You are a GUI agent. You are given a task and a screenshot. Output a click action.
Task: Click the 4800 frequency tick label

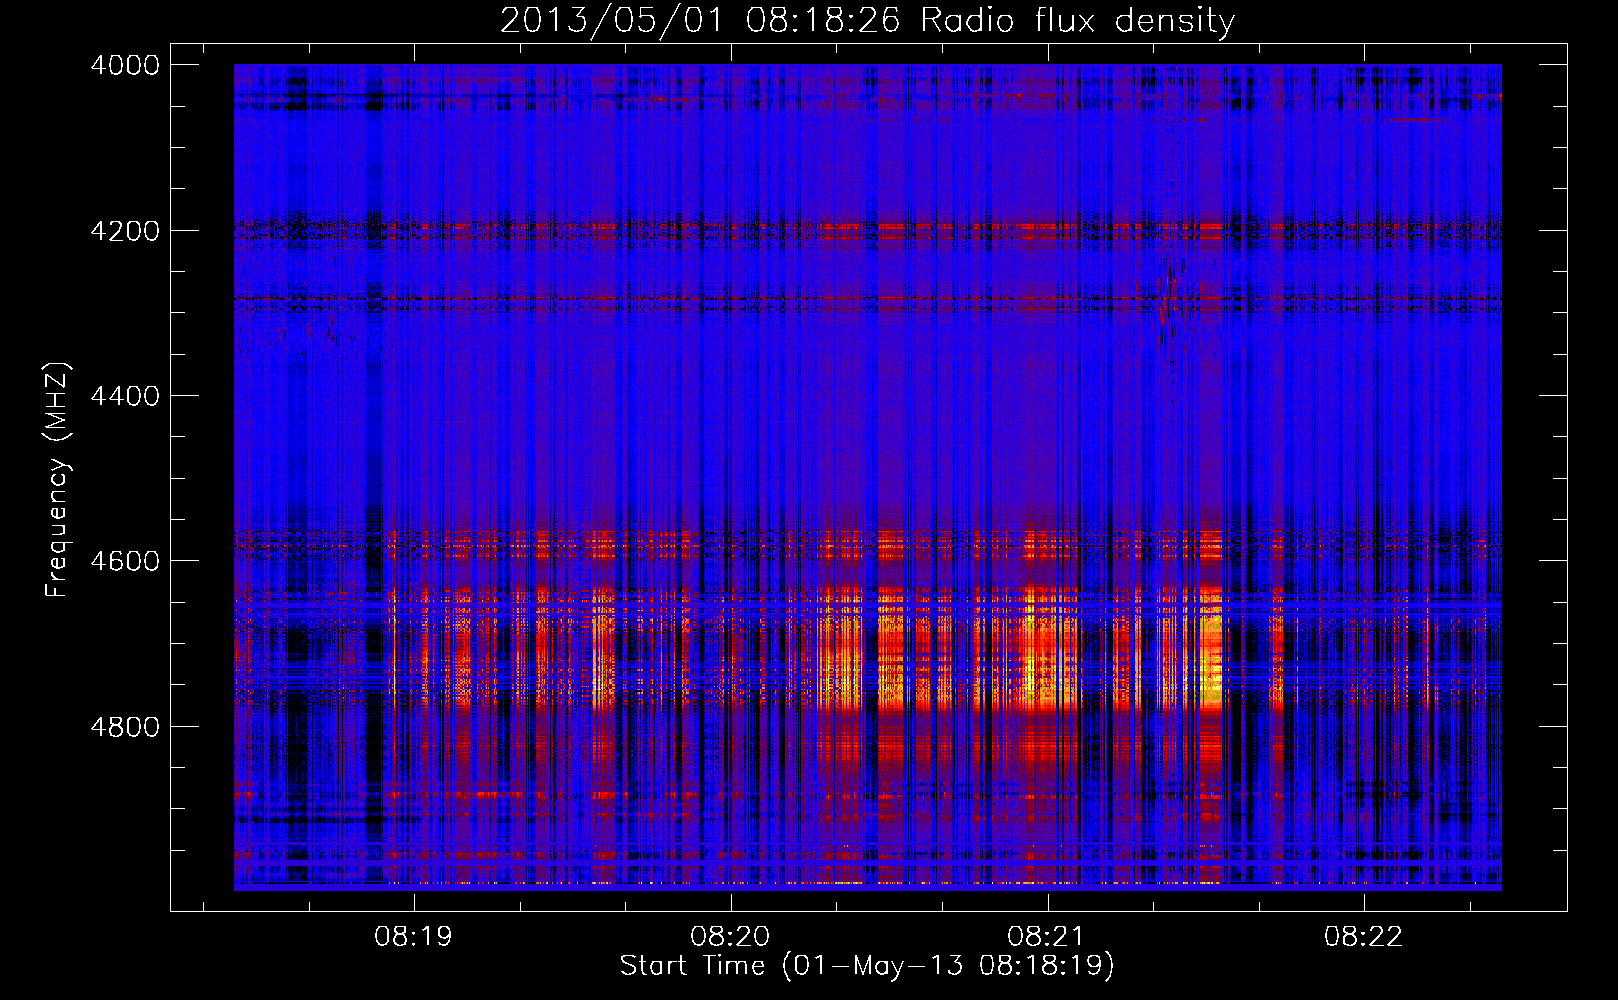(125, 727)
